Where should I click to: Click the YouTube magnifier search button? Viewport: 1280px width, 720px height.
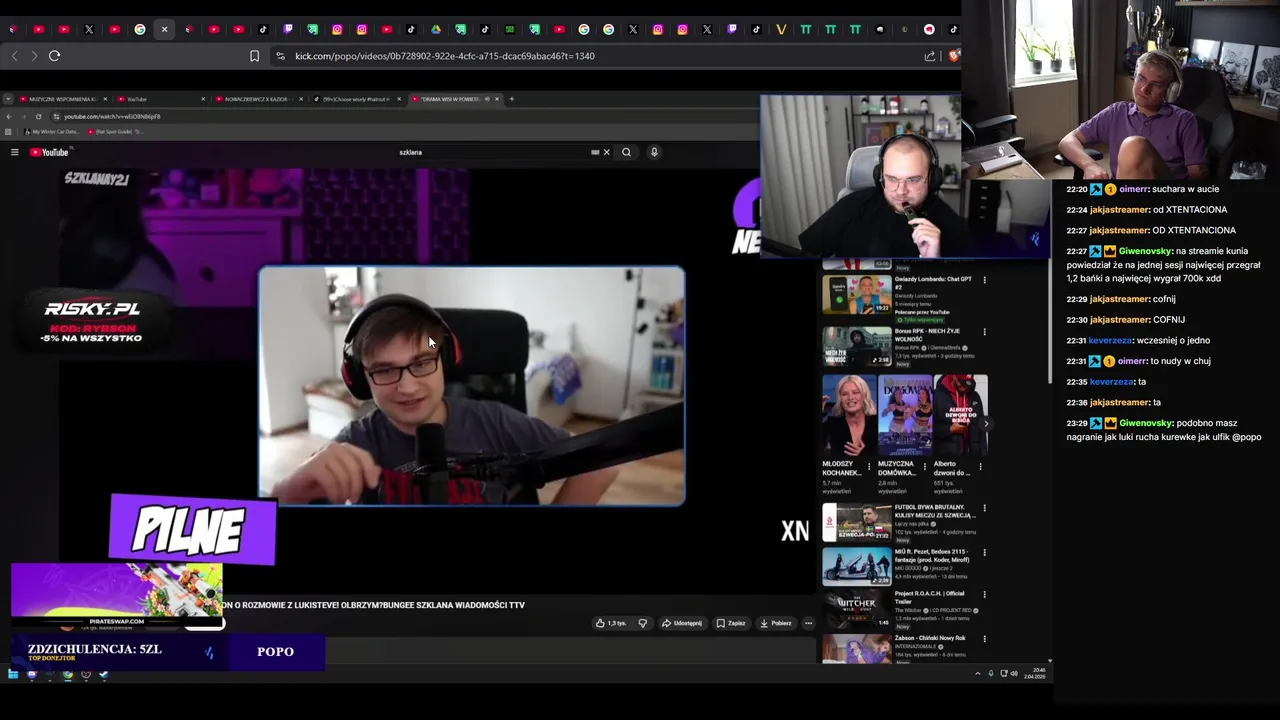(626, 152)
